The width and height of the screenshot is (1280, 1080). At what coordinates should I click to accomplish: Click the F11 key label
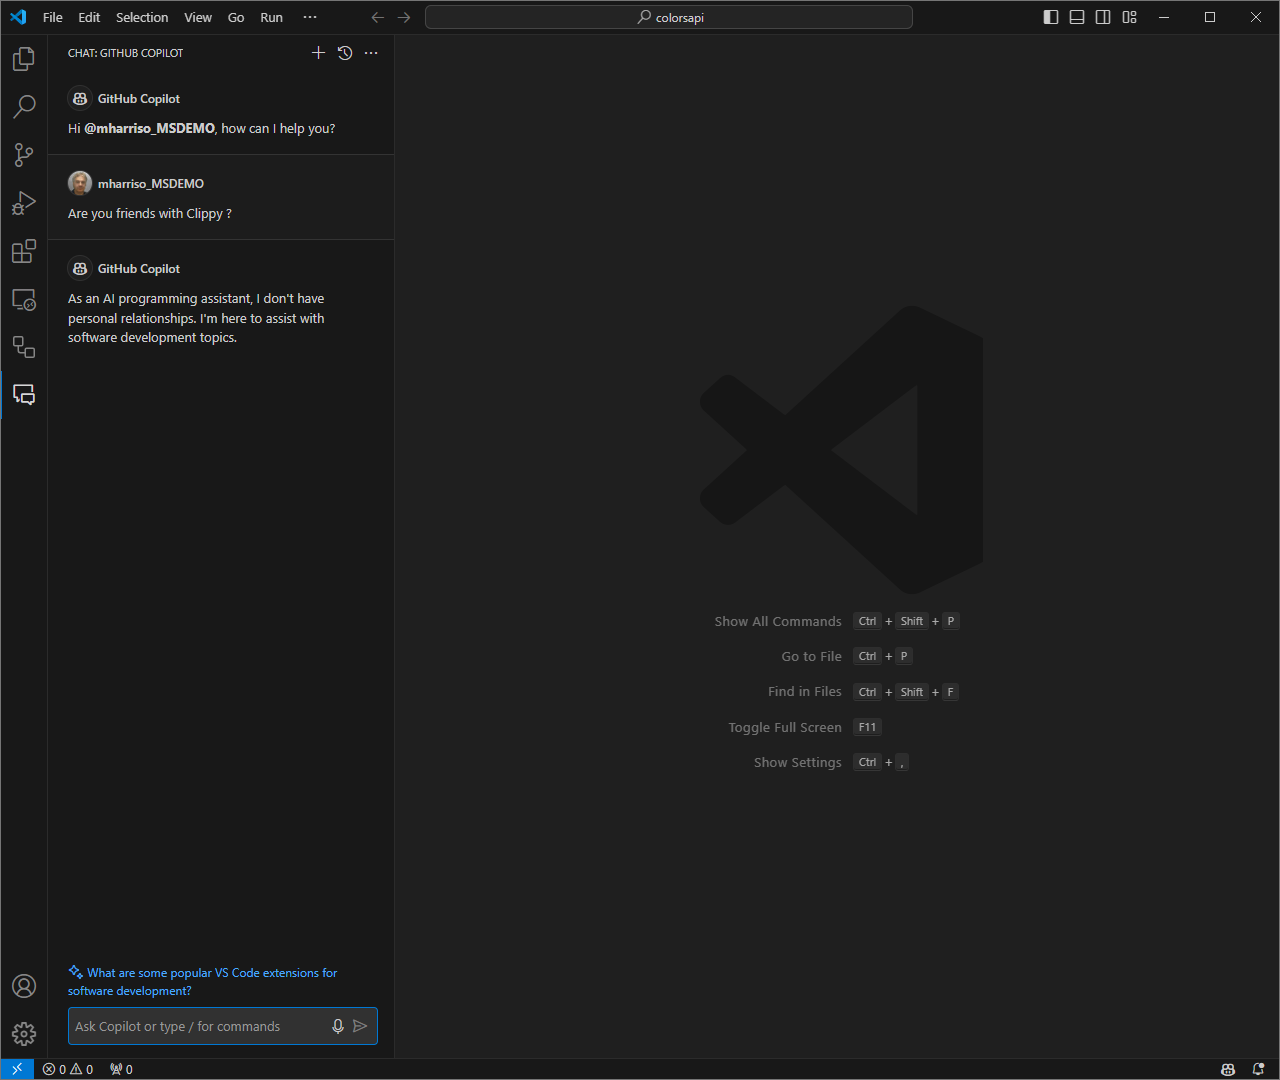pyautogui.click(x=867, y=727)
